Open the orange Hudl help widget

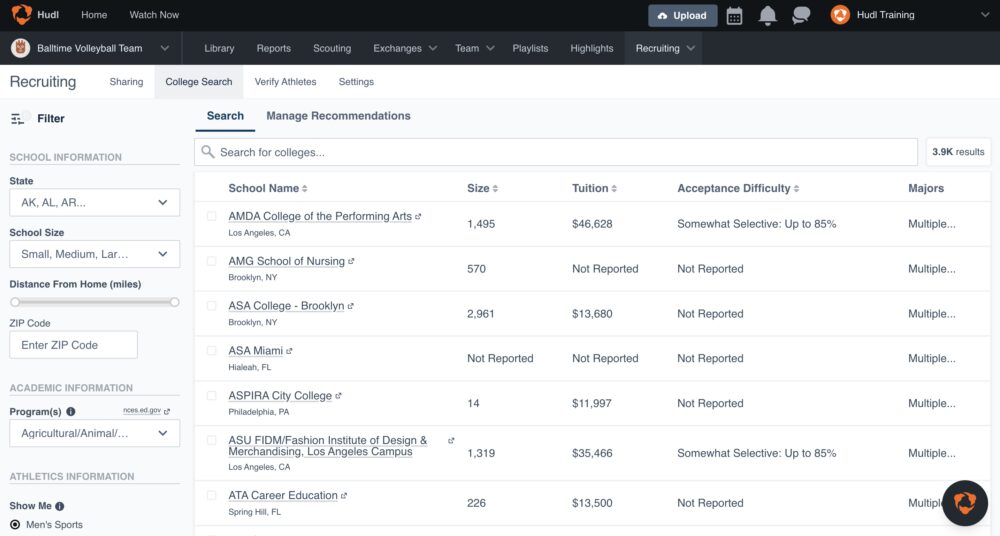[965, 503]
